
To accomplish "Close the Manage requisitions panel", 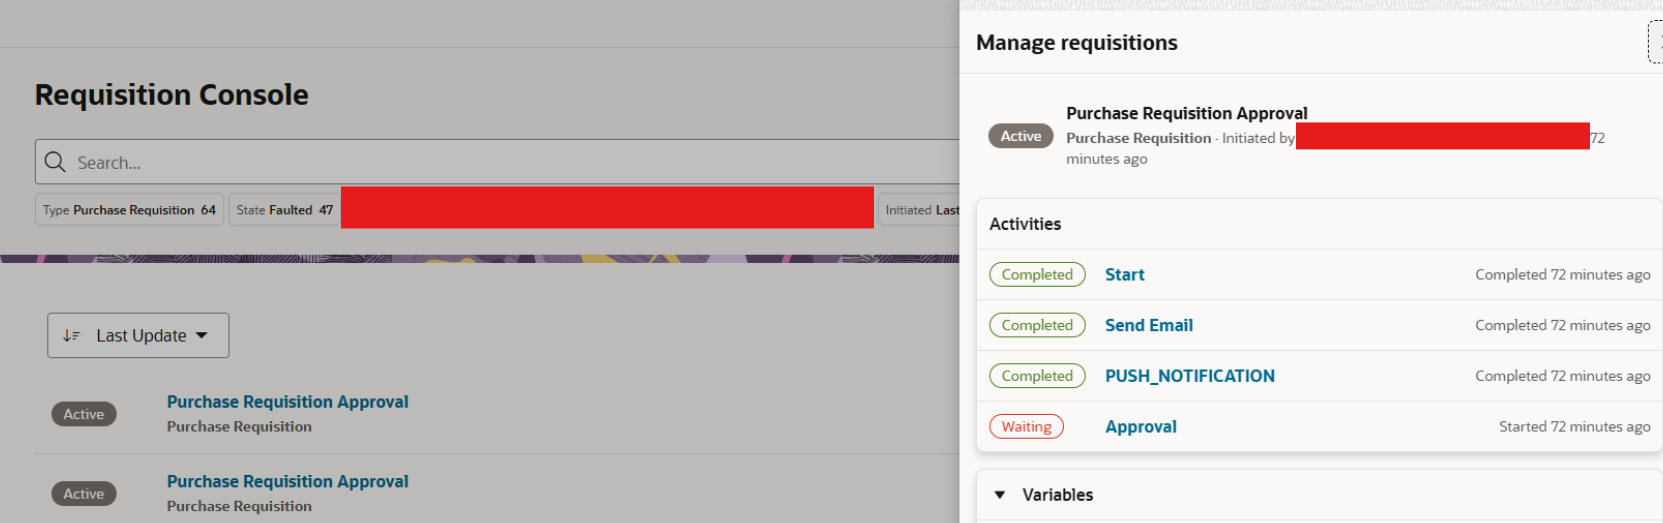I will point(1655,42).
